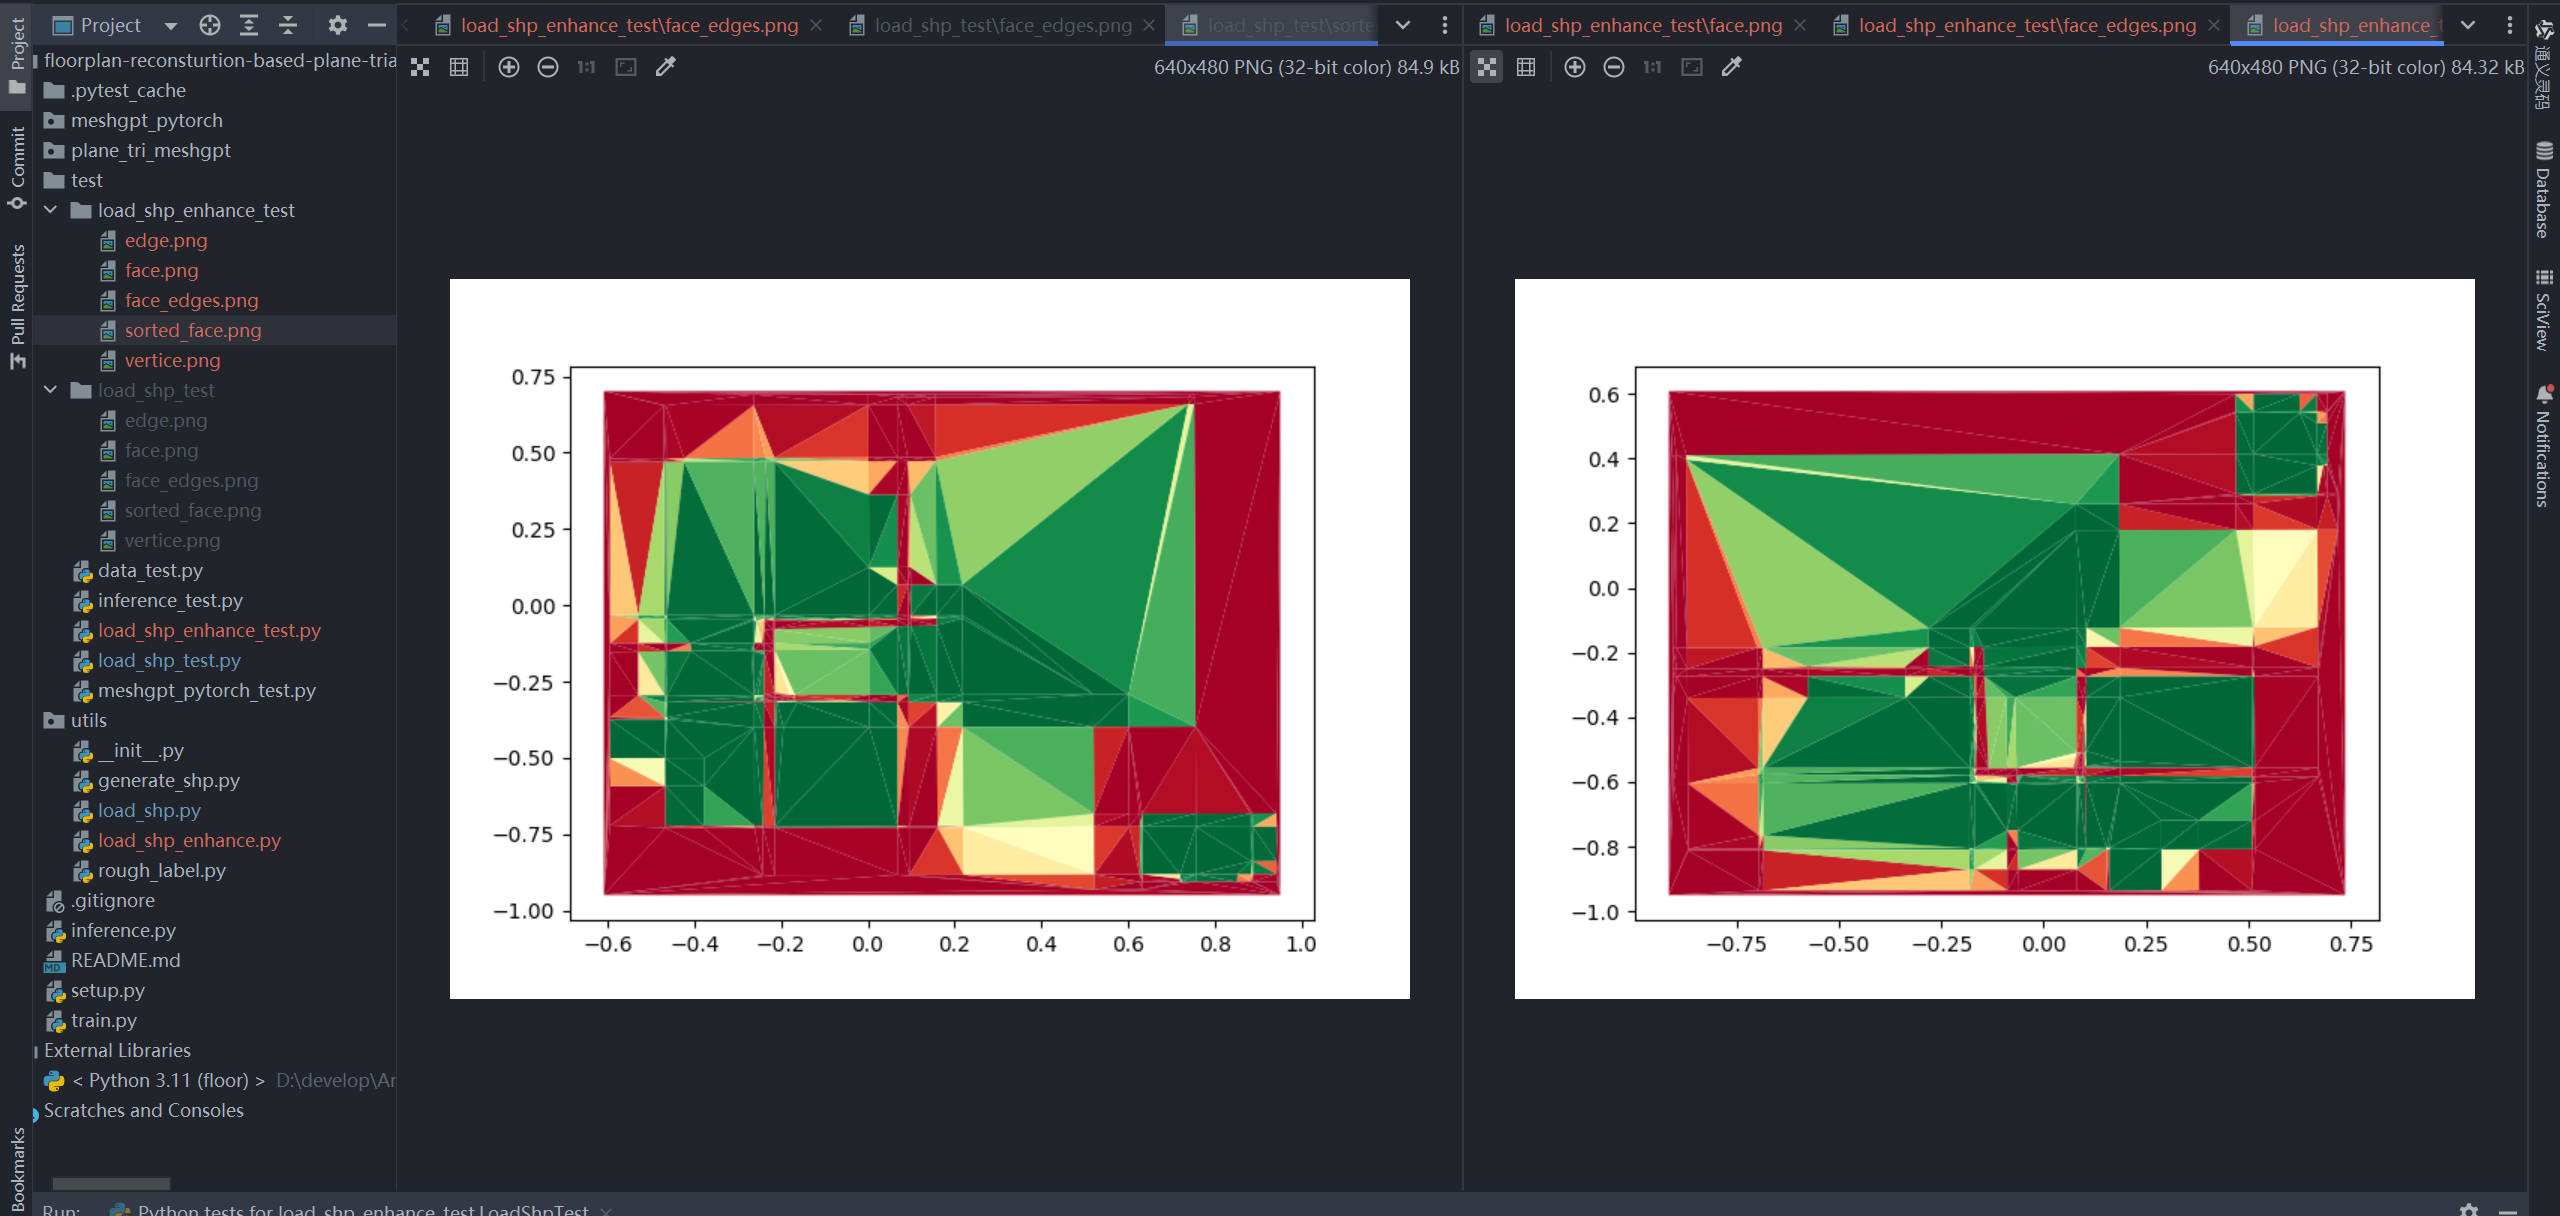
Task: Open README.md file
Action: (125, 960)
